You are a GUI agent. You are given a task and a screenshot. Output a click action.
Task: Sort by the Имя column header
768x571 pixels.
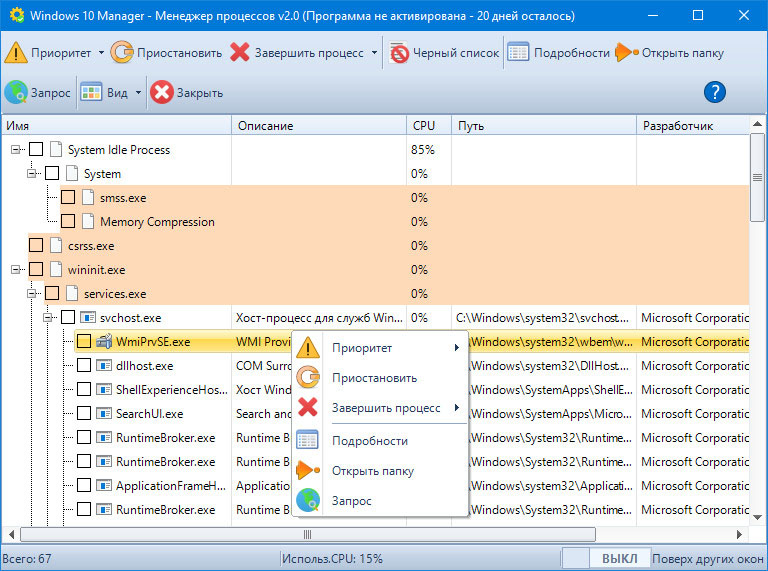[x=116, y=125]
